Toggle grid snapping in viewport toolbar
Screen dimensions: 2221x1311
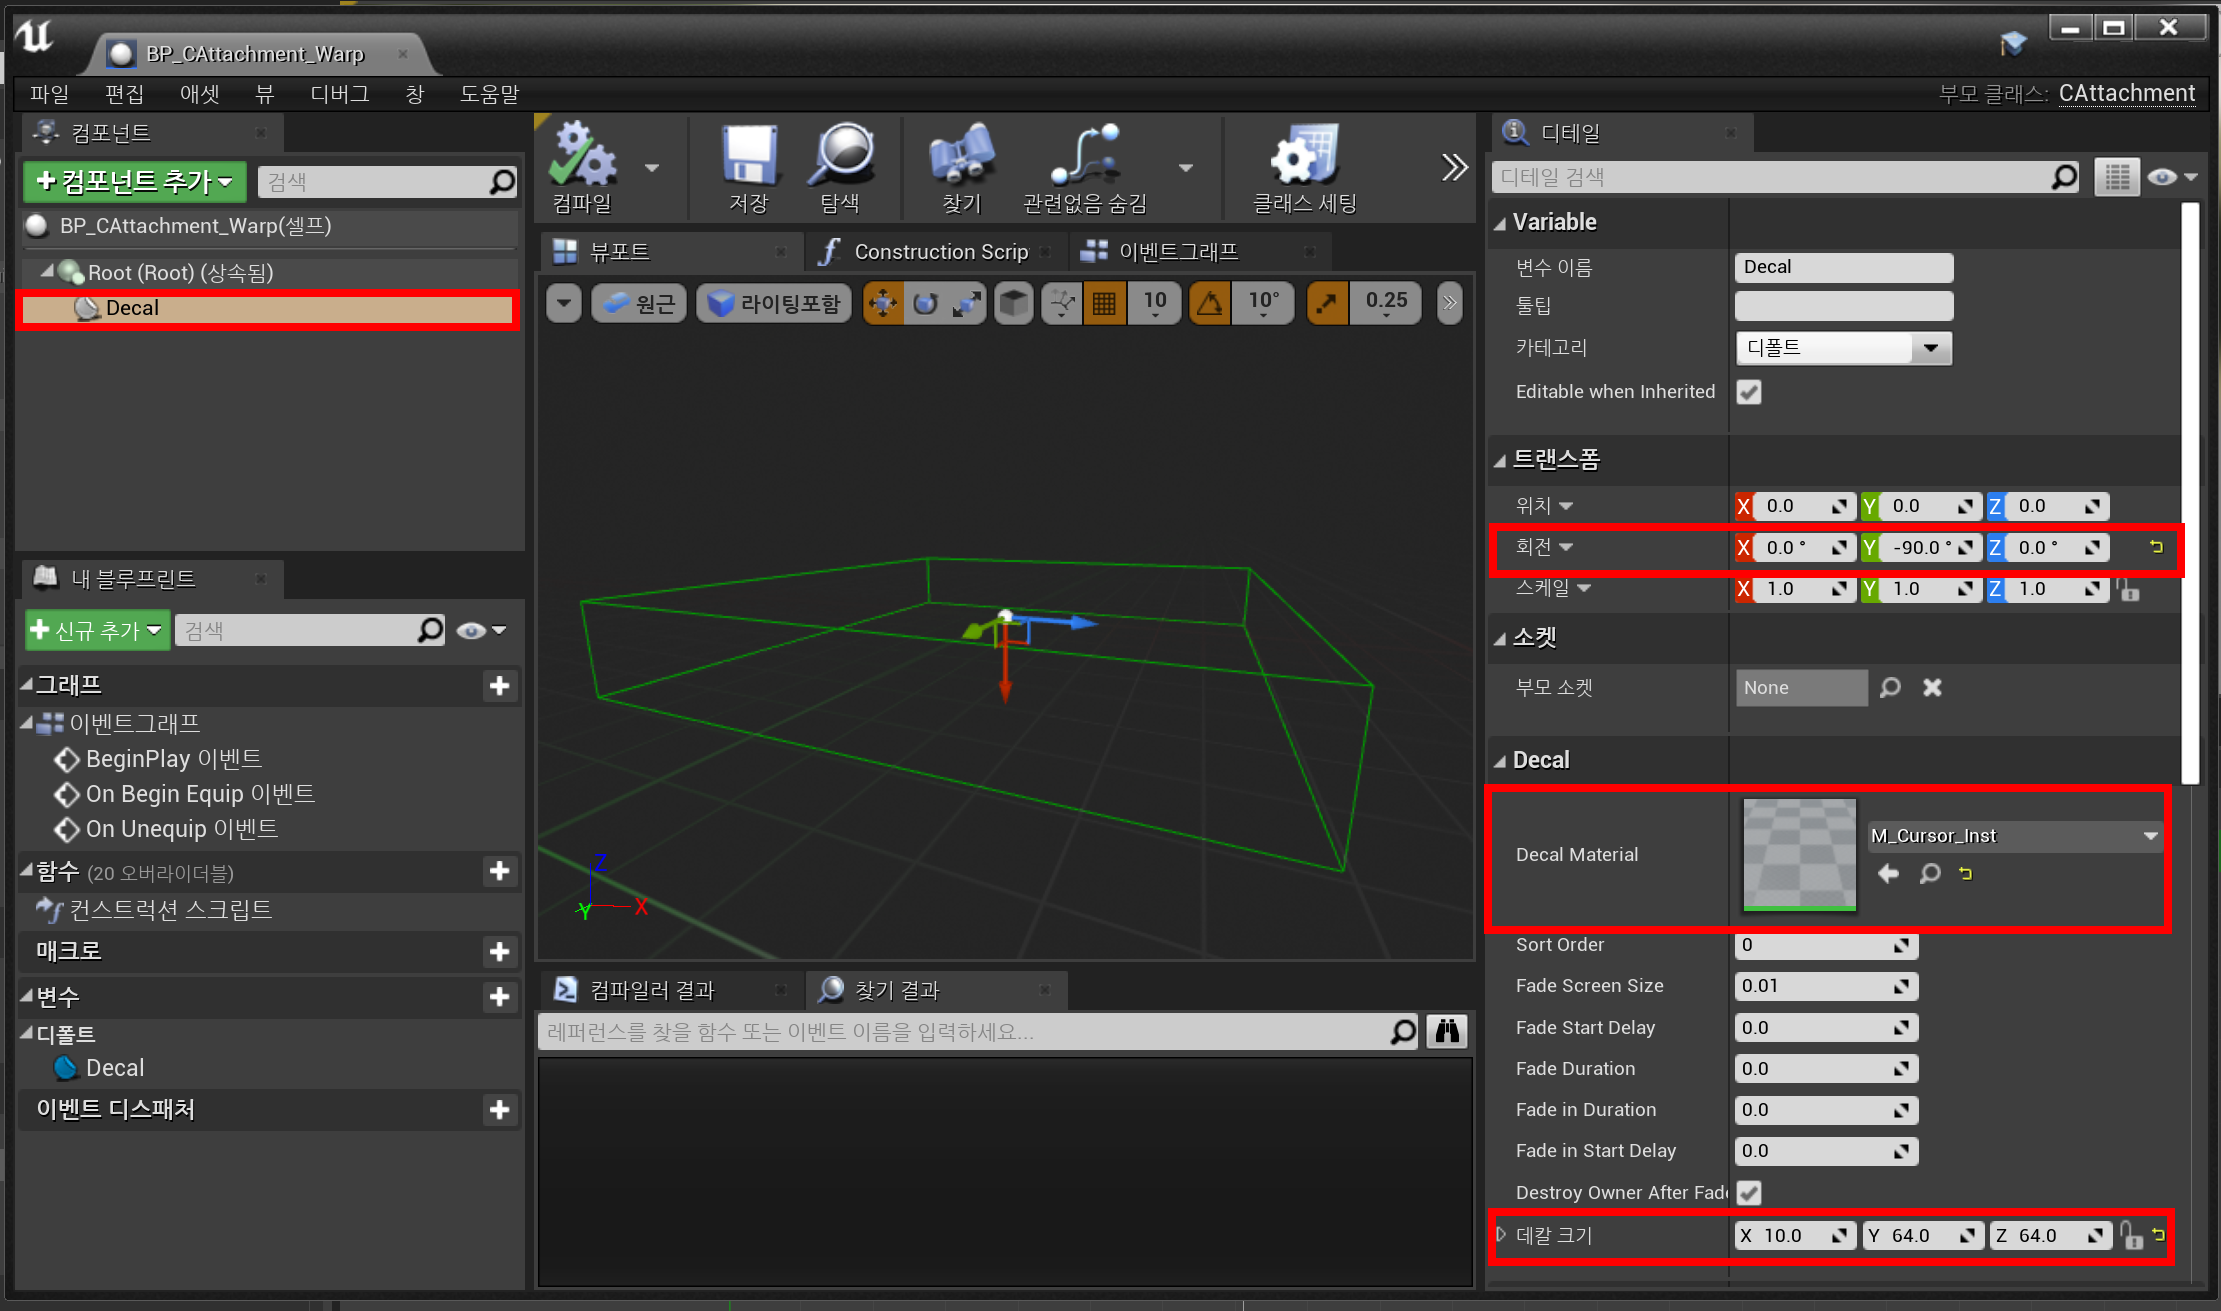click(1104, 303)
